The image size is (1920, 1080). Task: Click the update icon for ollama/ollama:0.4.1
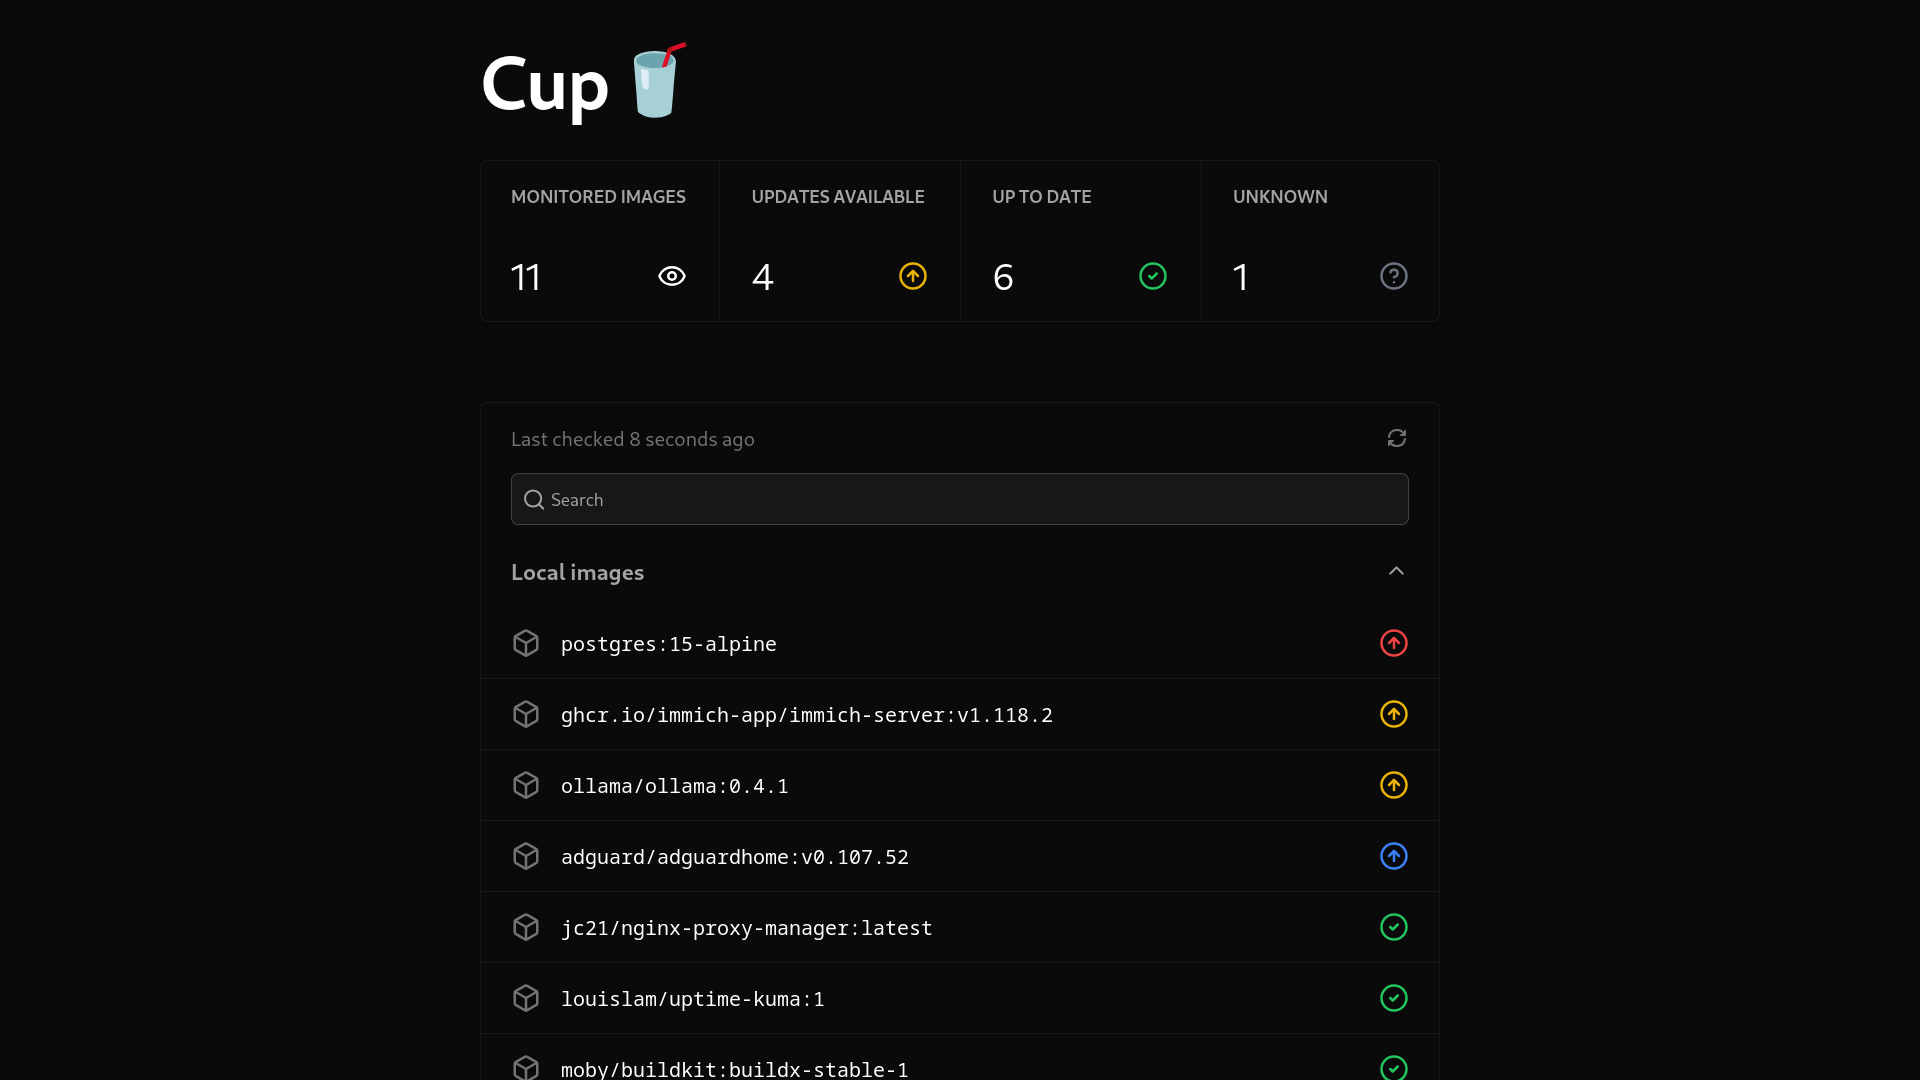[1394, 785]
